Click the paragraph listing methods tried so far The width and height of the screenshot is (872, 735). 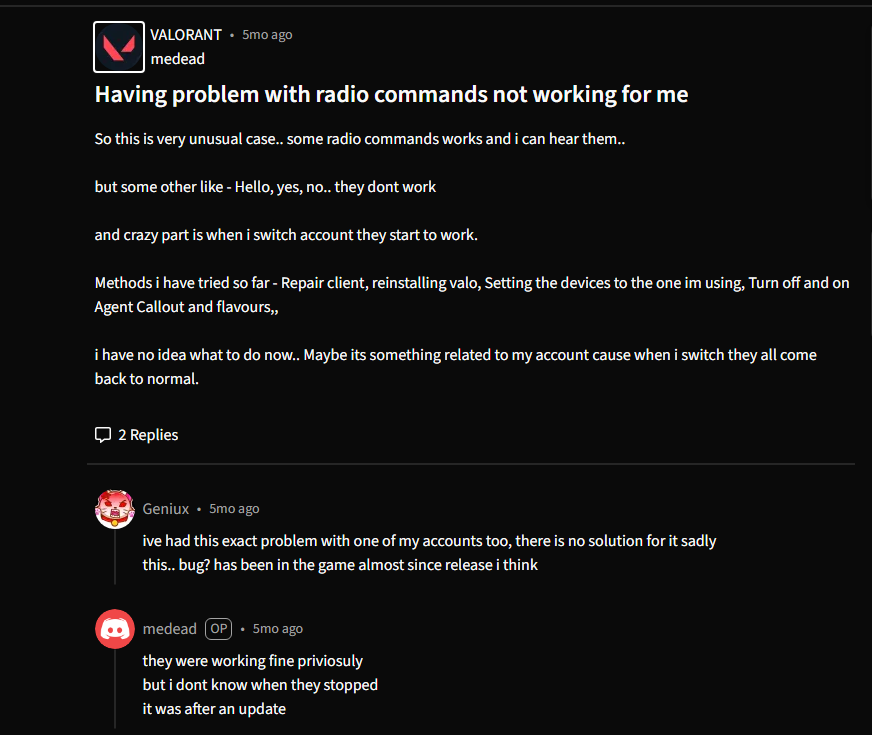coord(472,283)
